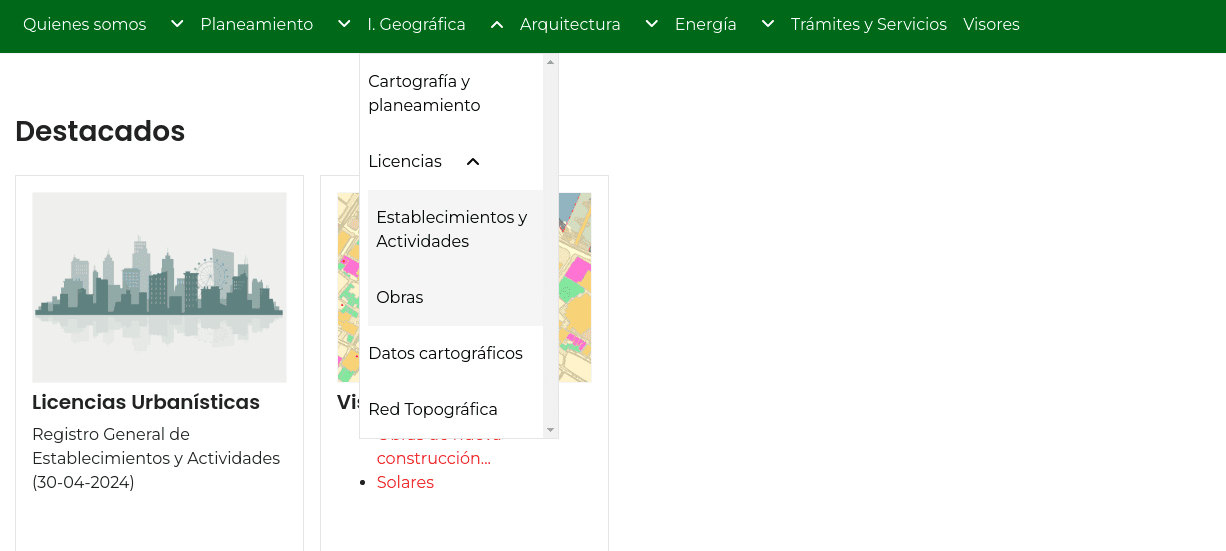Choose Obras in the Licencias submenu
This screenshot has height=551, width=1226.
click(x=400, y=297)
